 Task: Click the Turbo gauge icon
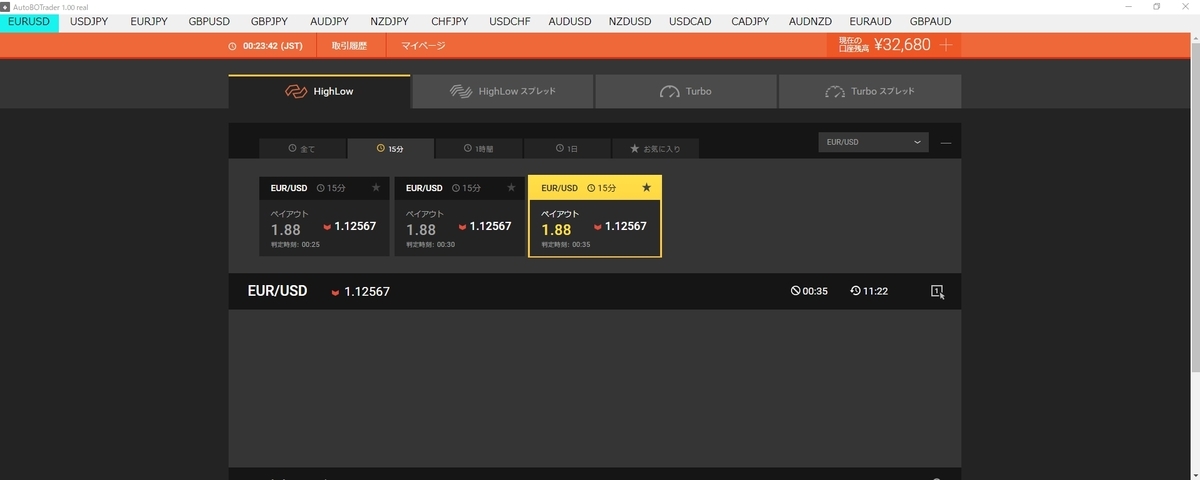coord(669,92)
